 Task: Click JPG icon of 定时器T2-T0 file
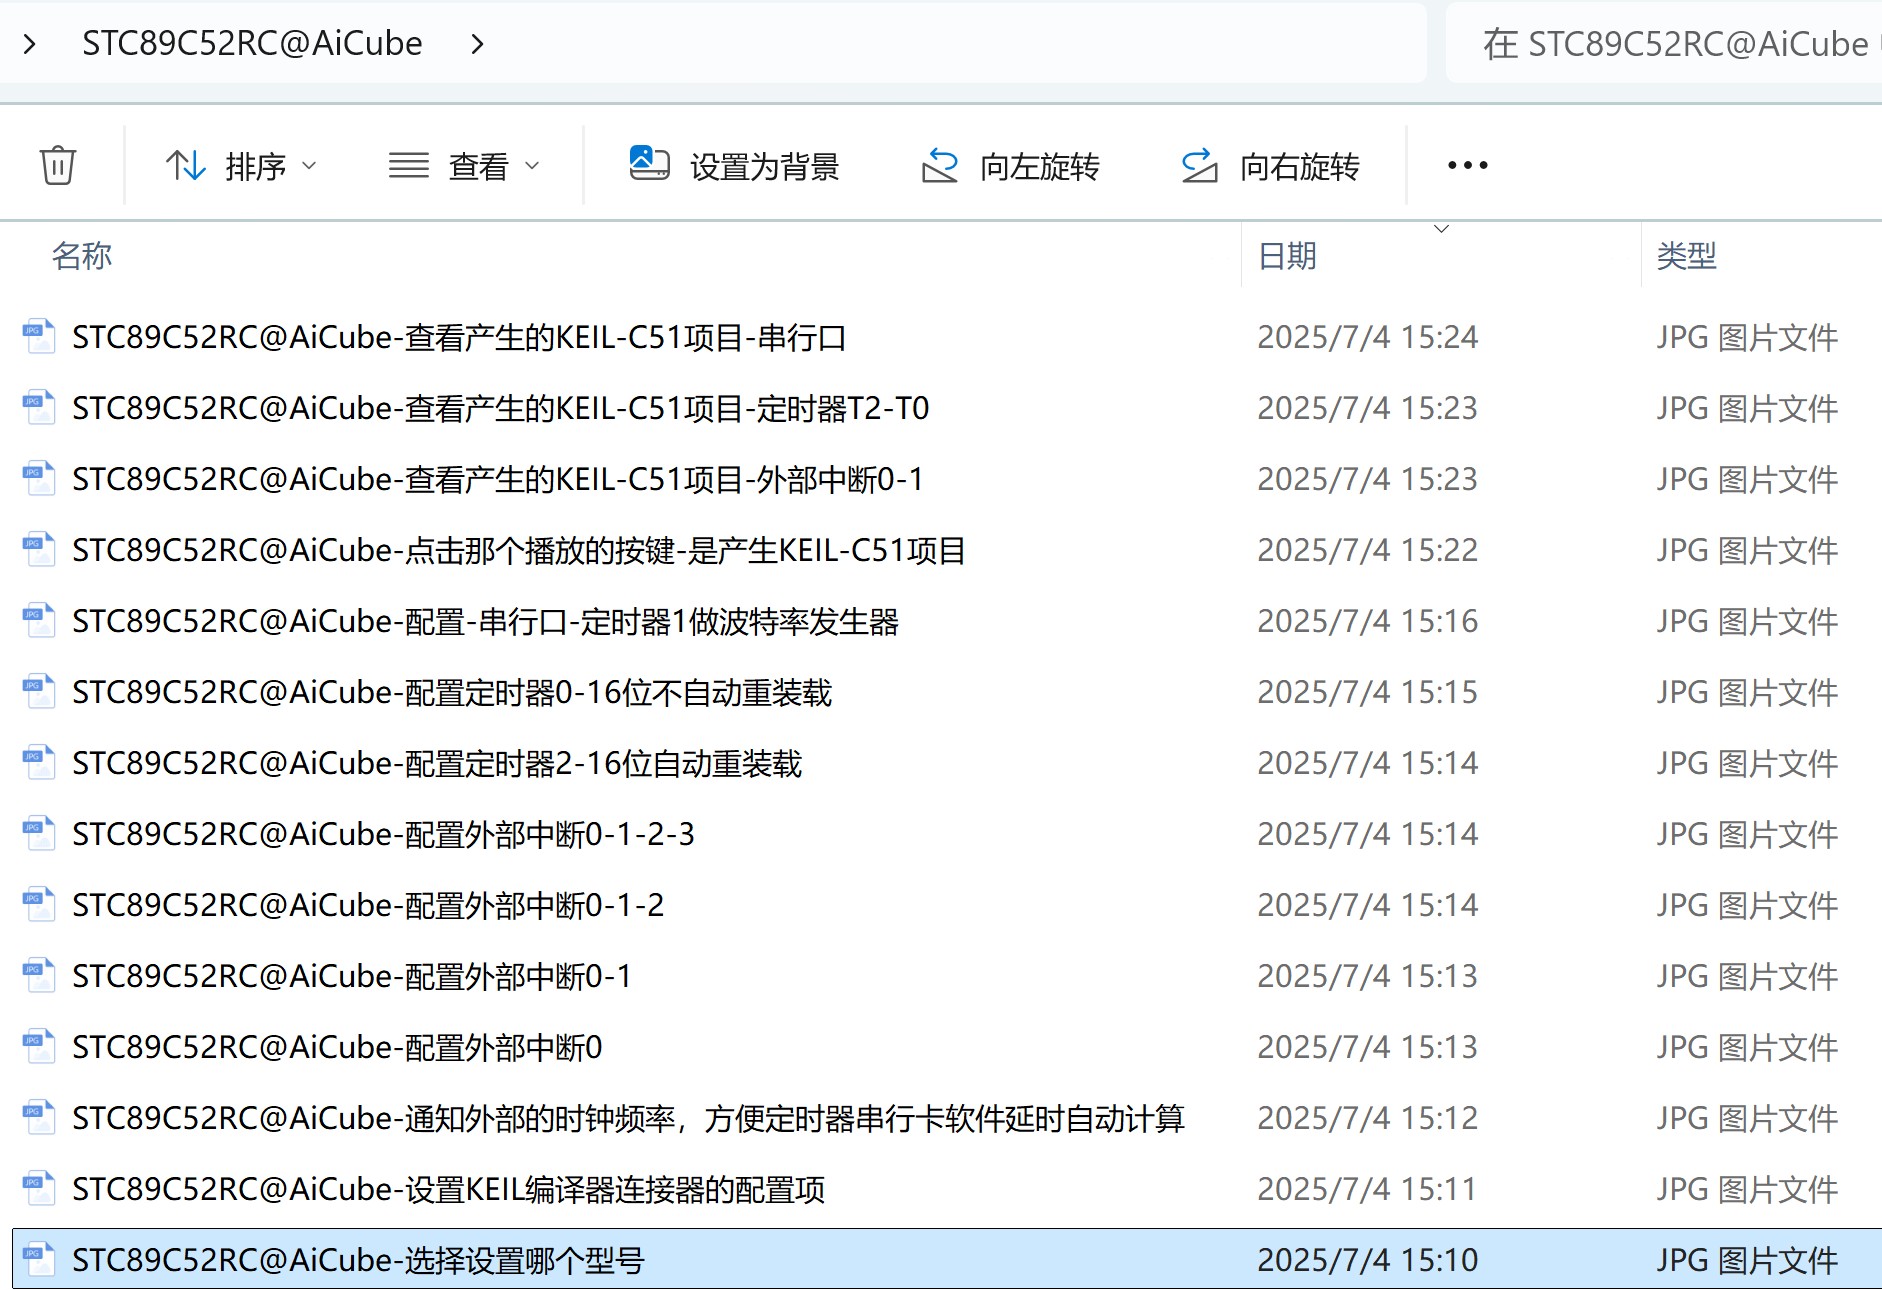(39, 408)
